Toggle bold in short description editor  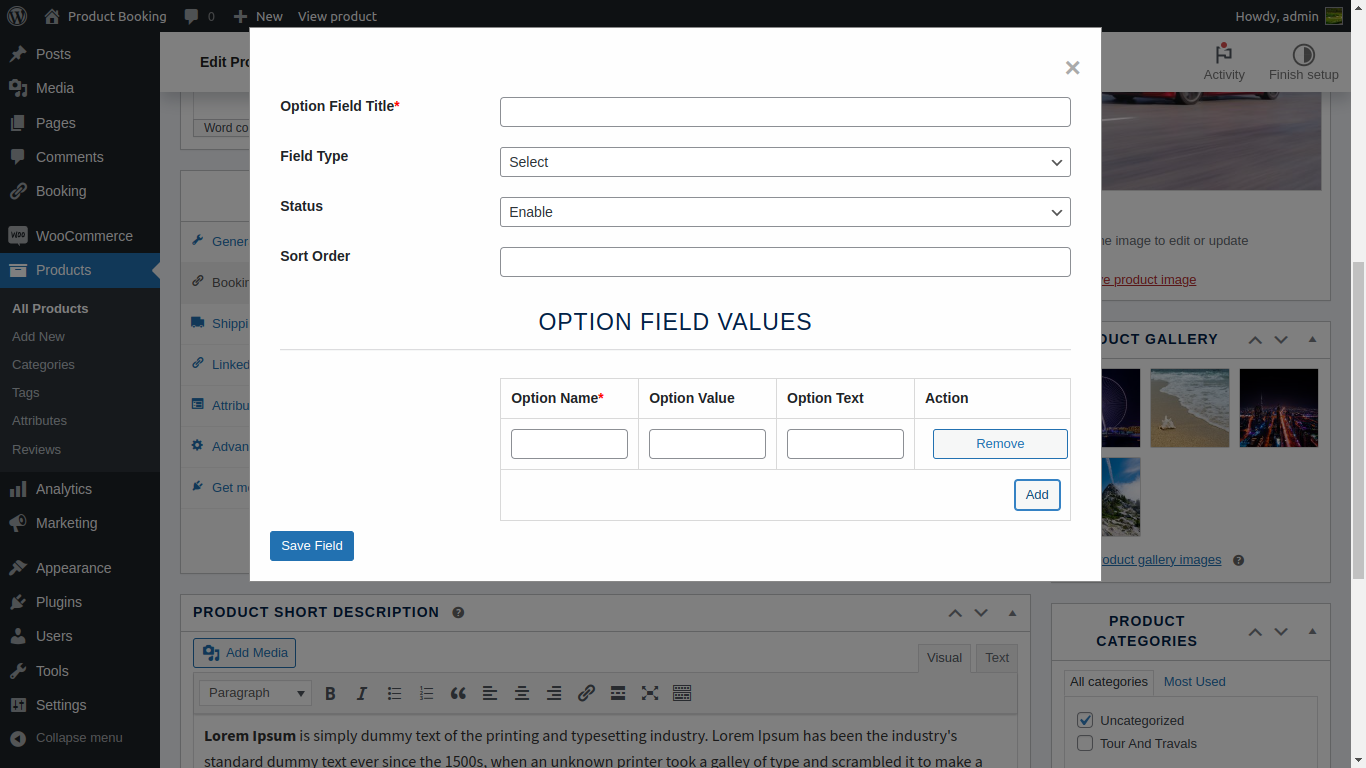pyautogui.click(x=330, y=693)
